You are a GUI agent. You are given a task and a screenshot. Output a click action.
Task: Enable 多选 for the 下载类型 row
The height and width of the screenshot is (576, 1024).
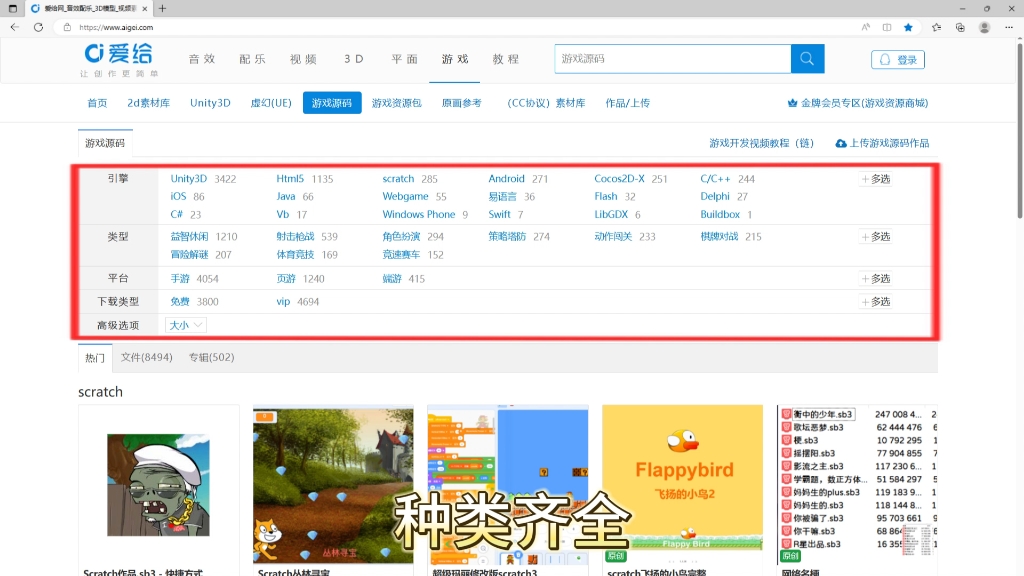876,302
